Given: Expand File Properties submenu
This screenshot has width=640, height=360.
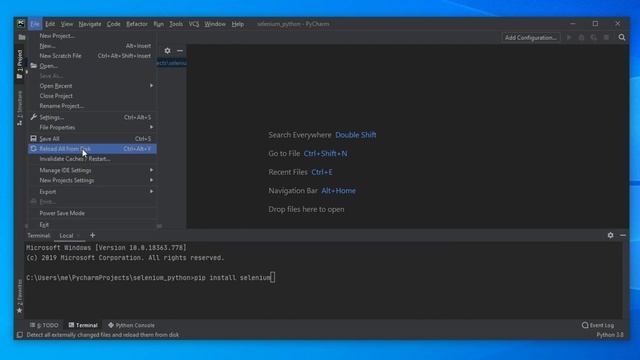Looking at the screenshot, I should pyautogui.click(x=92, y=127).
